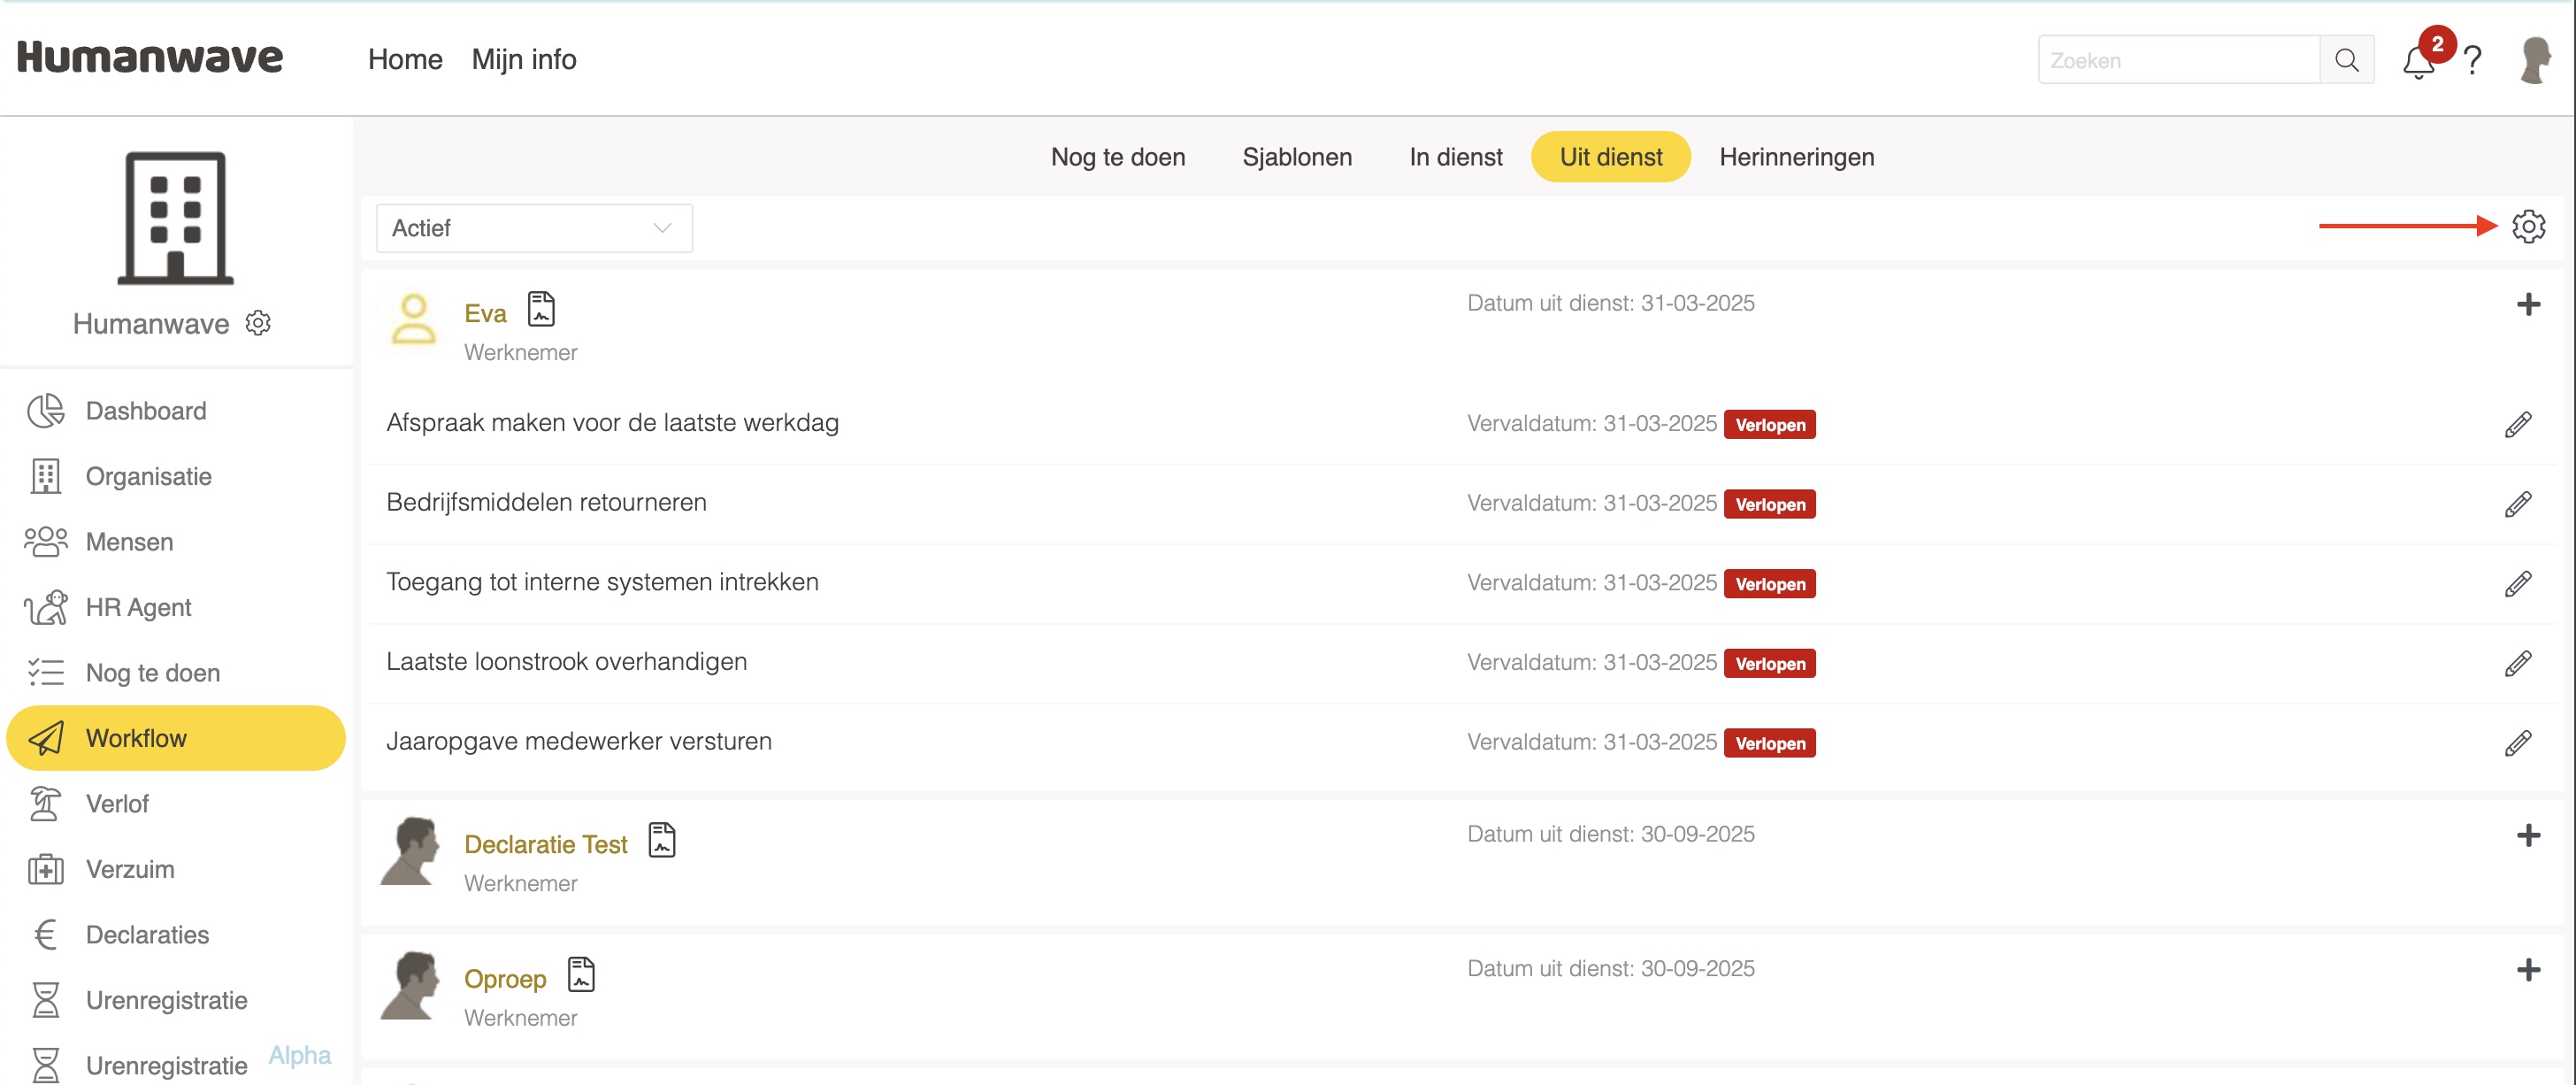Open Oproep document icon
The width and height of the screenshot is (2576, 1085).
pos(581,974)
